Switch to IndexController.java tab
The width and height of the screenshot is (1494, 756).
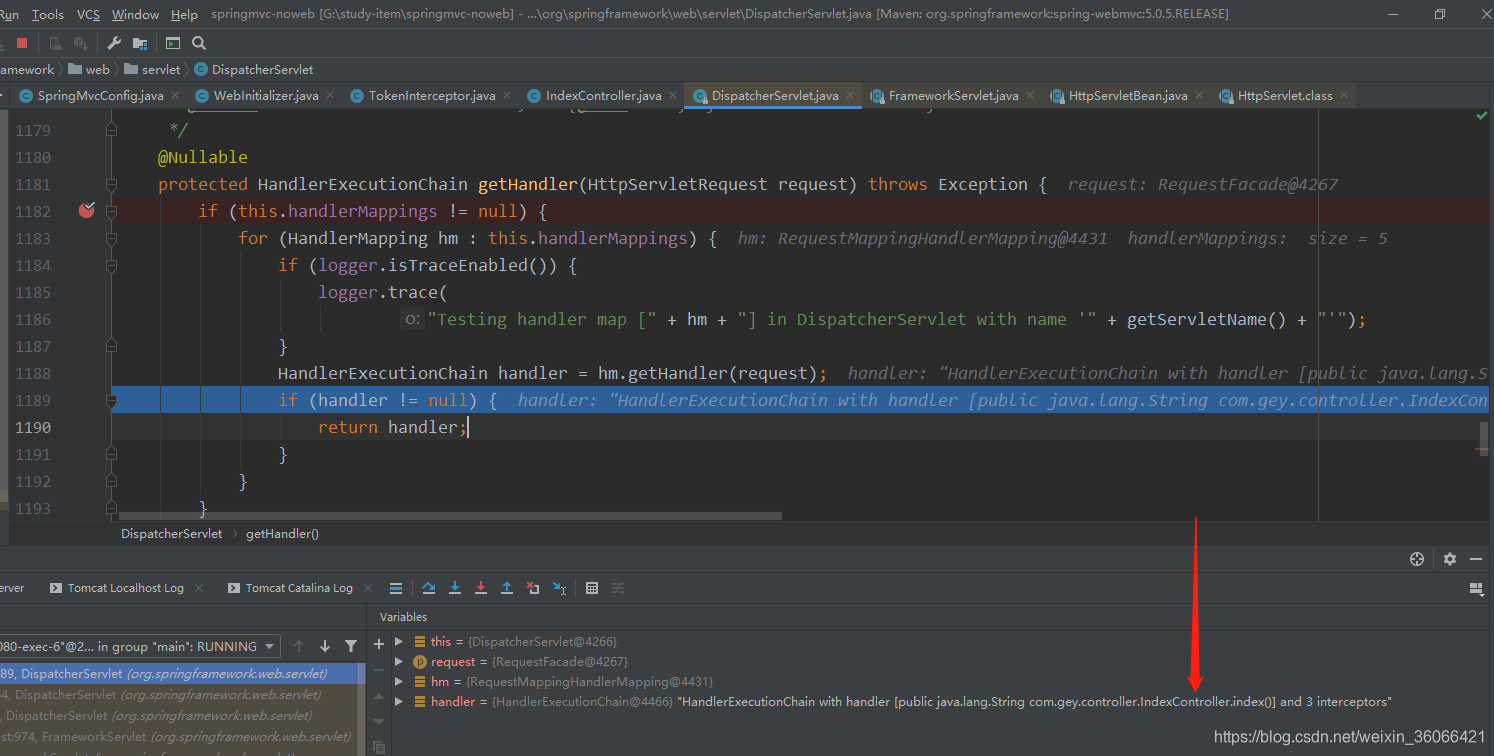[603, 96]
